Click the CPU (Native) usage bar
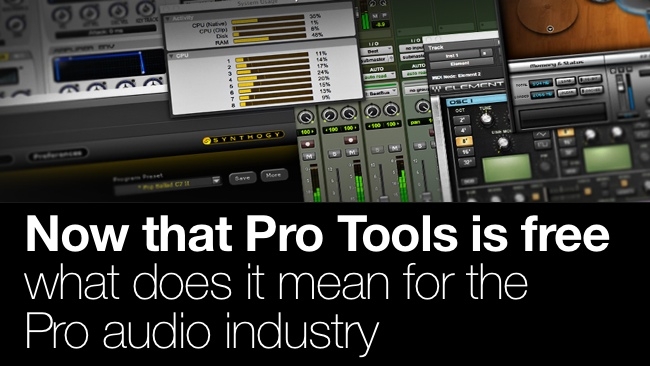This screenshot has width=650, height=366. click(x=267, y=19)
